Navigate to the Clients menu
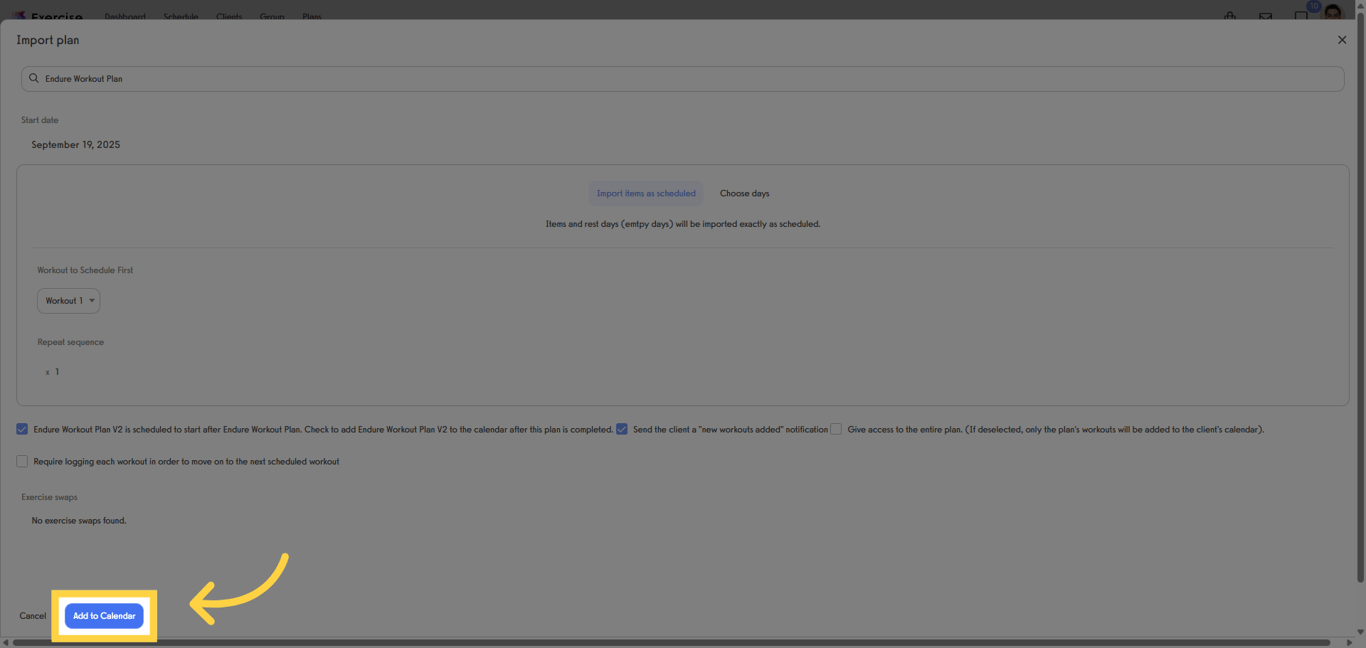The image size is (1366, 648). point(229,17)
